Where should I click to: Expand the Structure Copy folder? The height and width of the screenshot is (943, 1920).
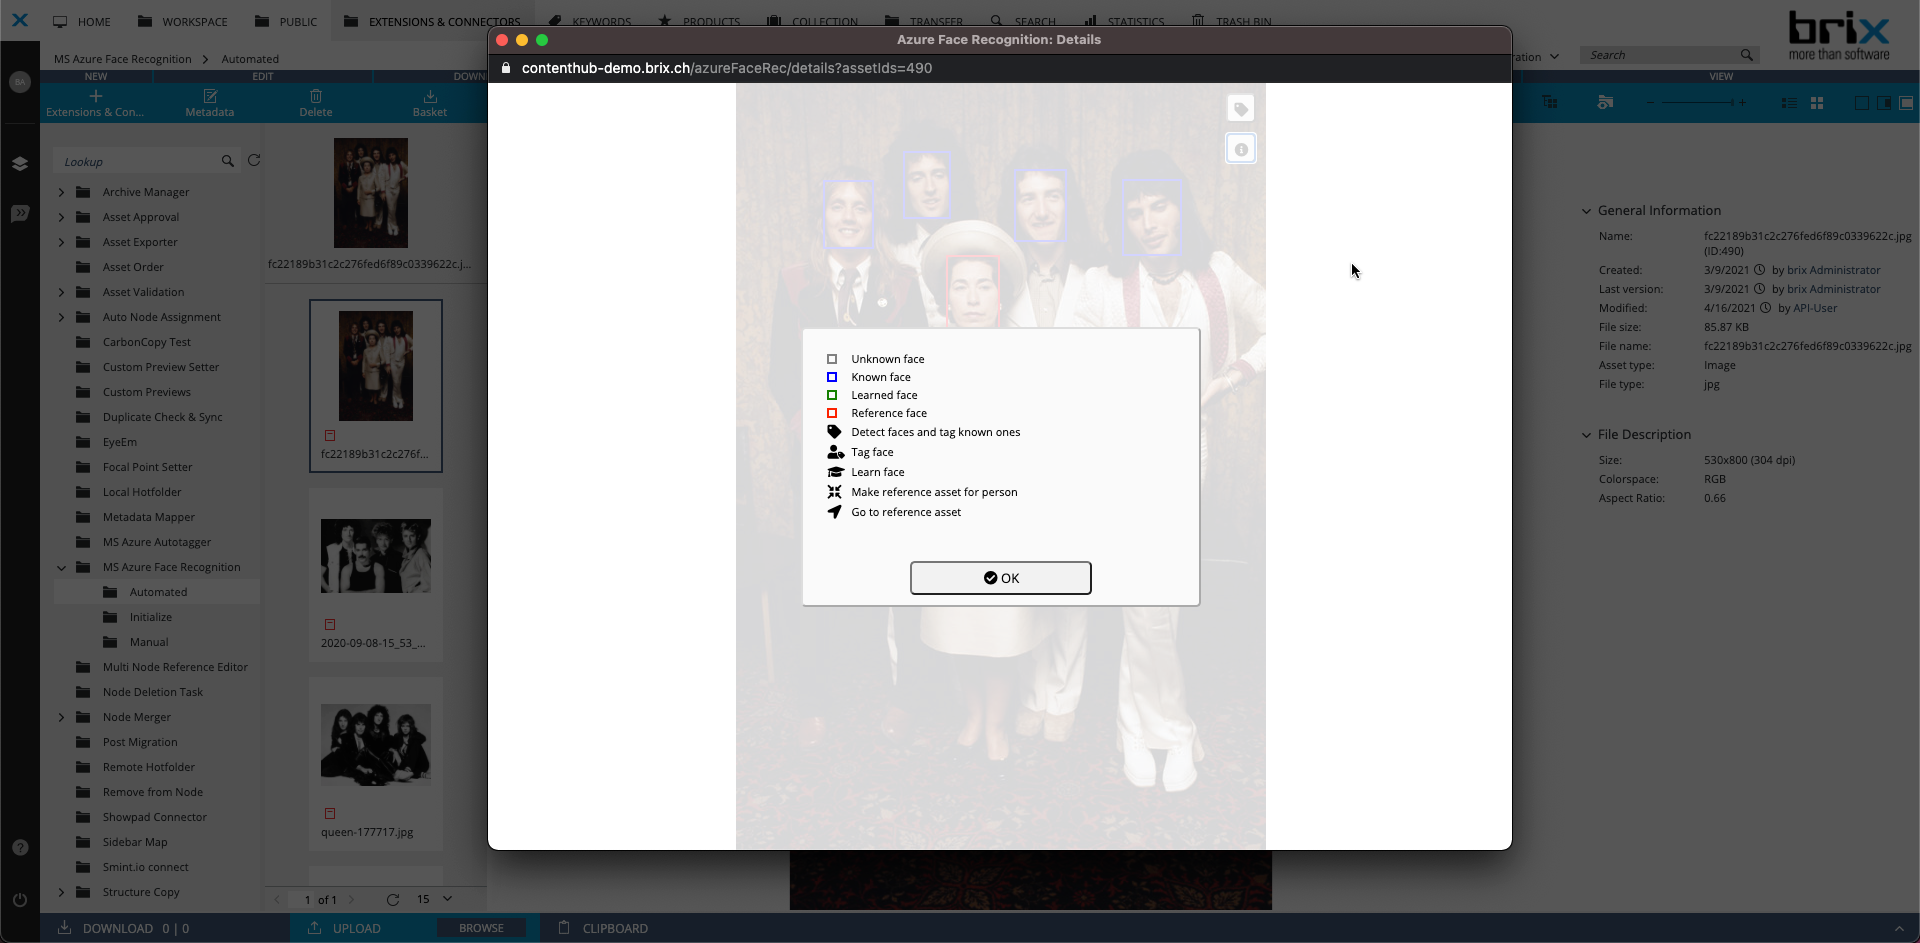coord(61,892)
